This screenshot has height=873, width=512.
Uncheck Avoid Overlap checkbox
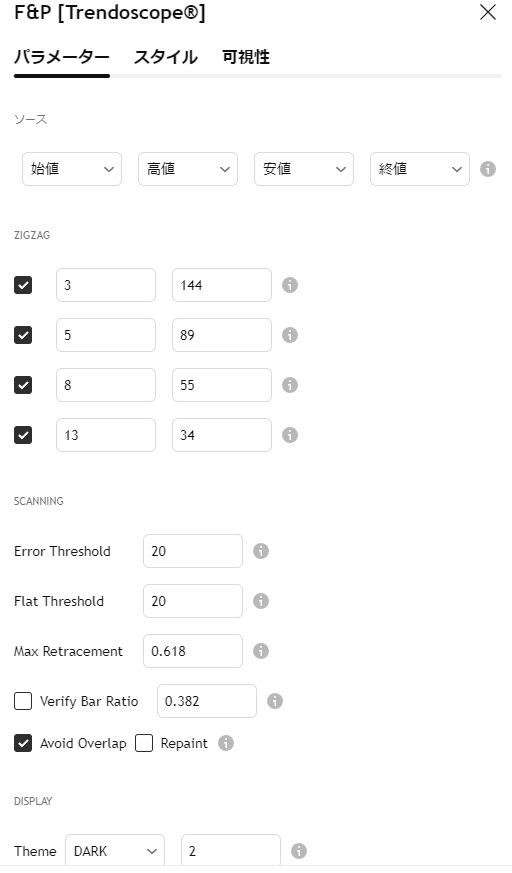pyautogui.click(x=23, y=743)
